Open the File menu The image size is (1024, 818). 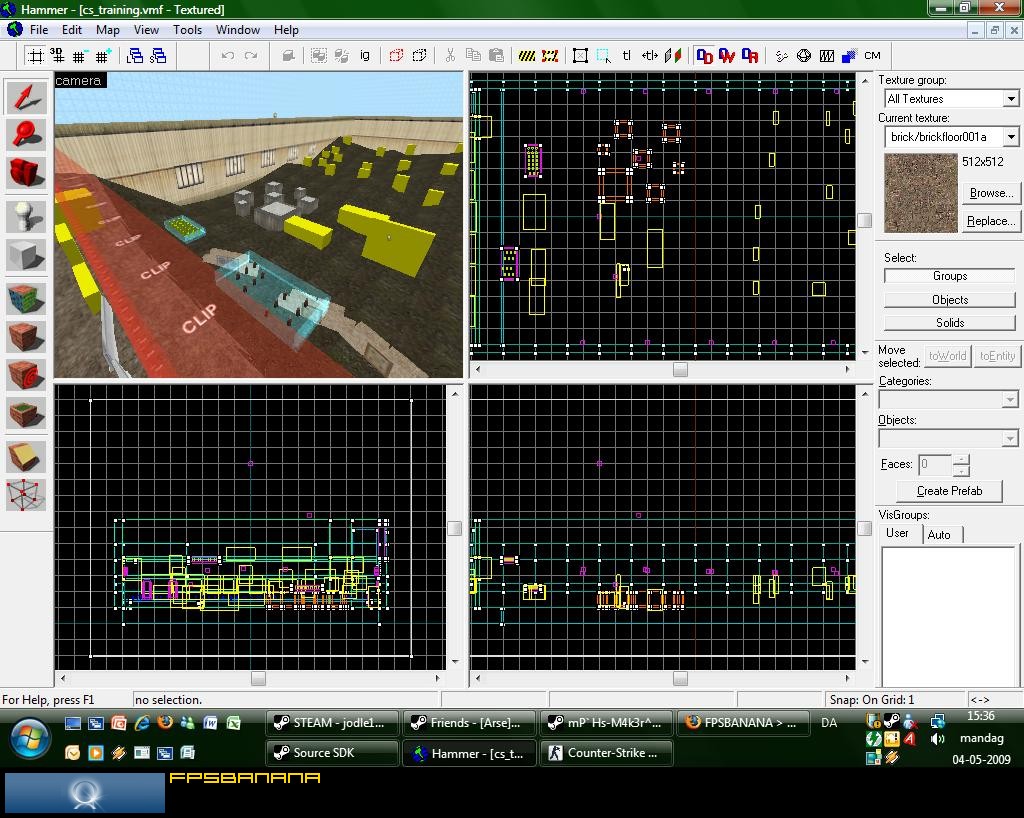tap(39, 30)
